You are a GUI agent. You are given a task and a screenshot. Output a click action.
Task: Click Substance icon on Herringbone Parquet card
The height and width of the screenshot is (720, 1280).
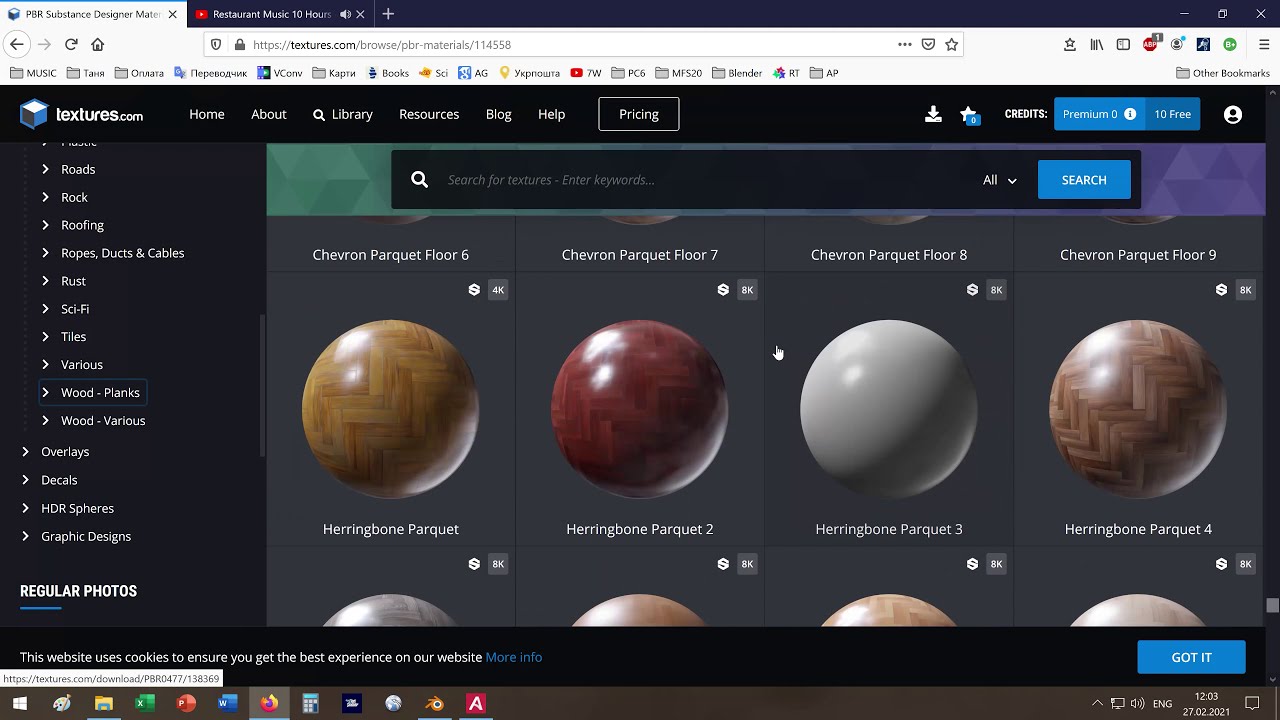point(474,290)
